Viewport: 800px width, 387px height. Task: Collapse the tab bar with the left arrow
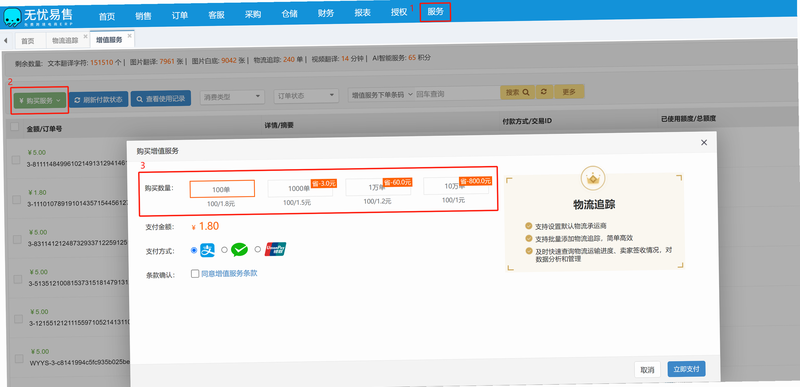point(5,40)
